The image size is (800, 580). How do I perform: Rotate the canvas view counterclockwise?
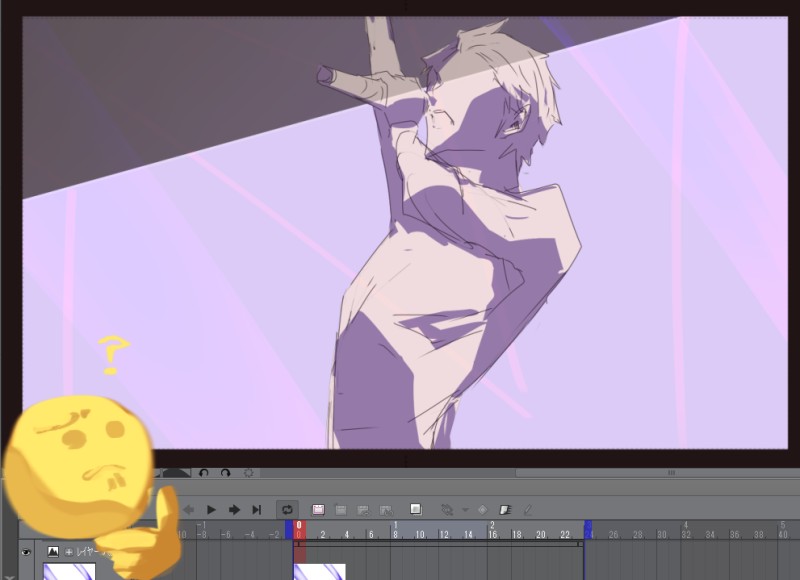(204, 473)
